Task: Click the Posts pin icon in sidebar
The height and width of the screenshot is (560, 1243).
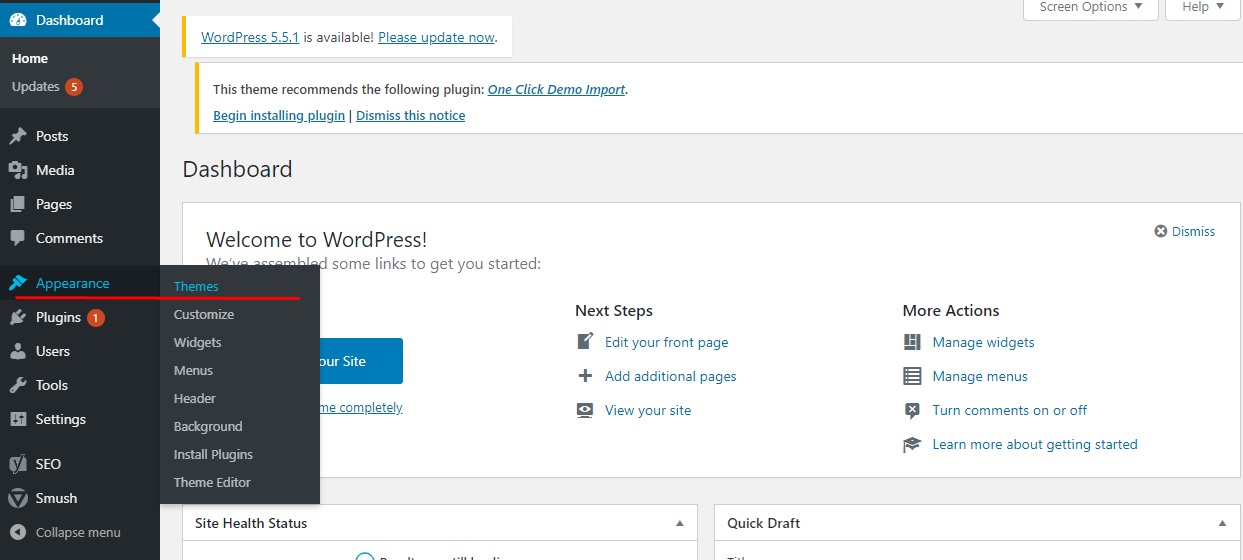Action: point(18,136)
